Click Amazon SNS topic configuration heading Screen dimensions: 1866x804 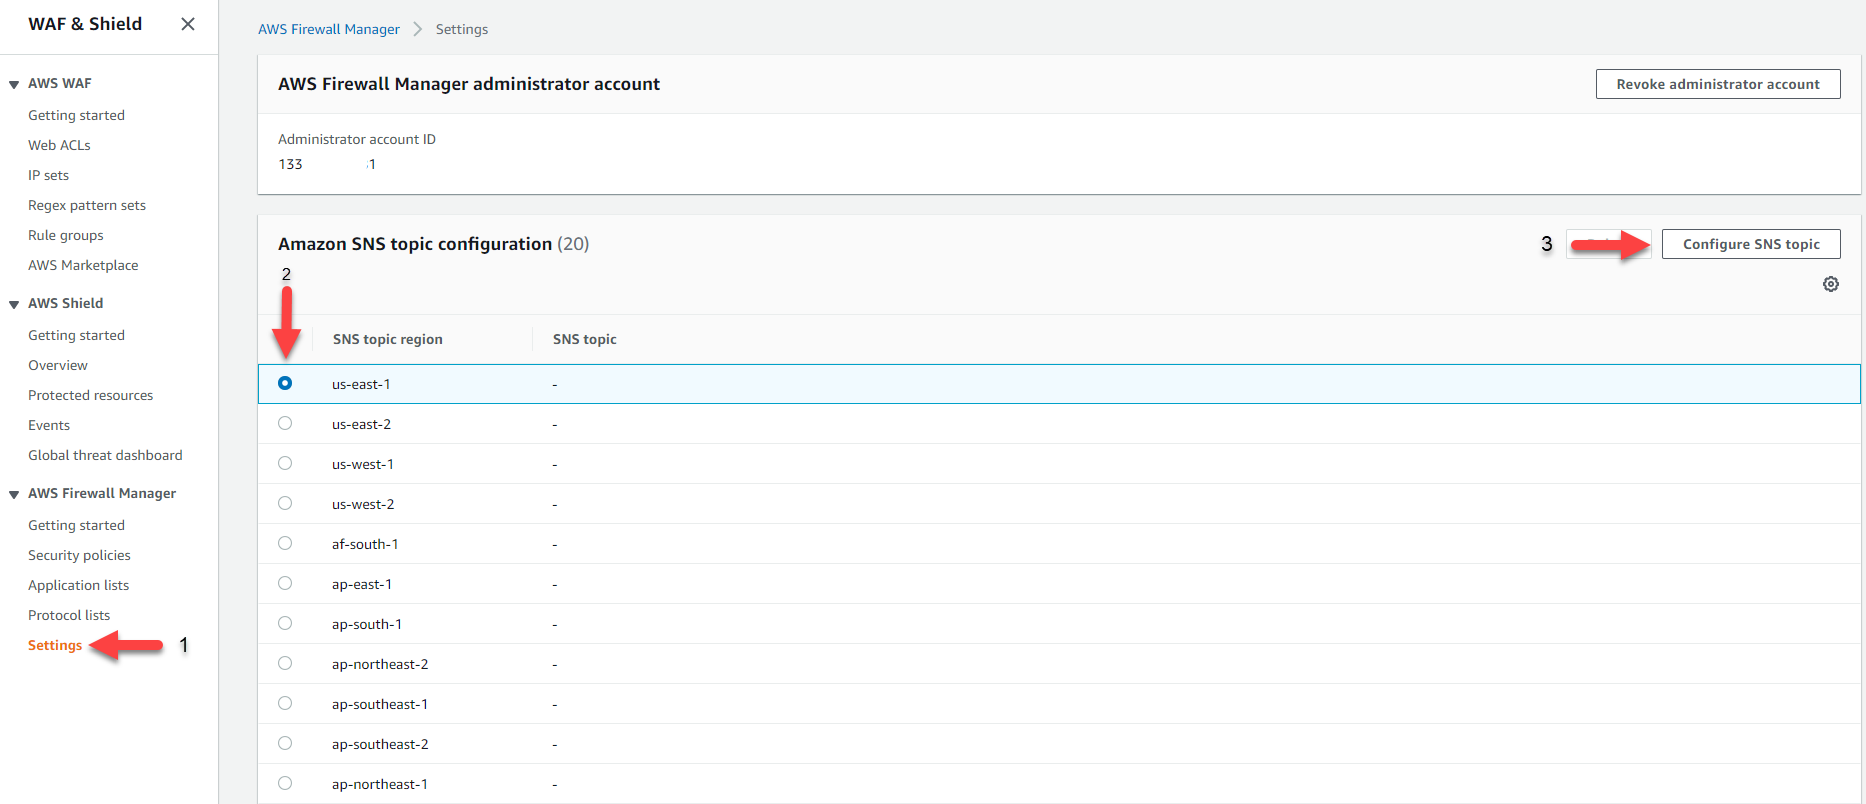[415, 244]
